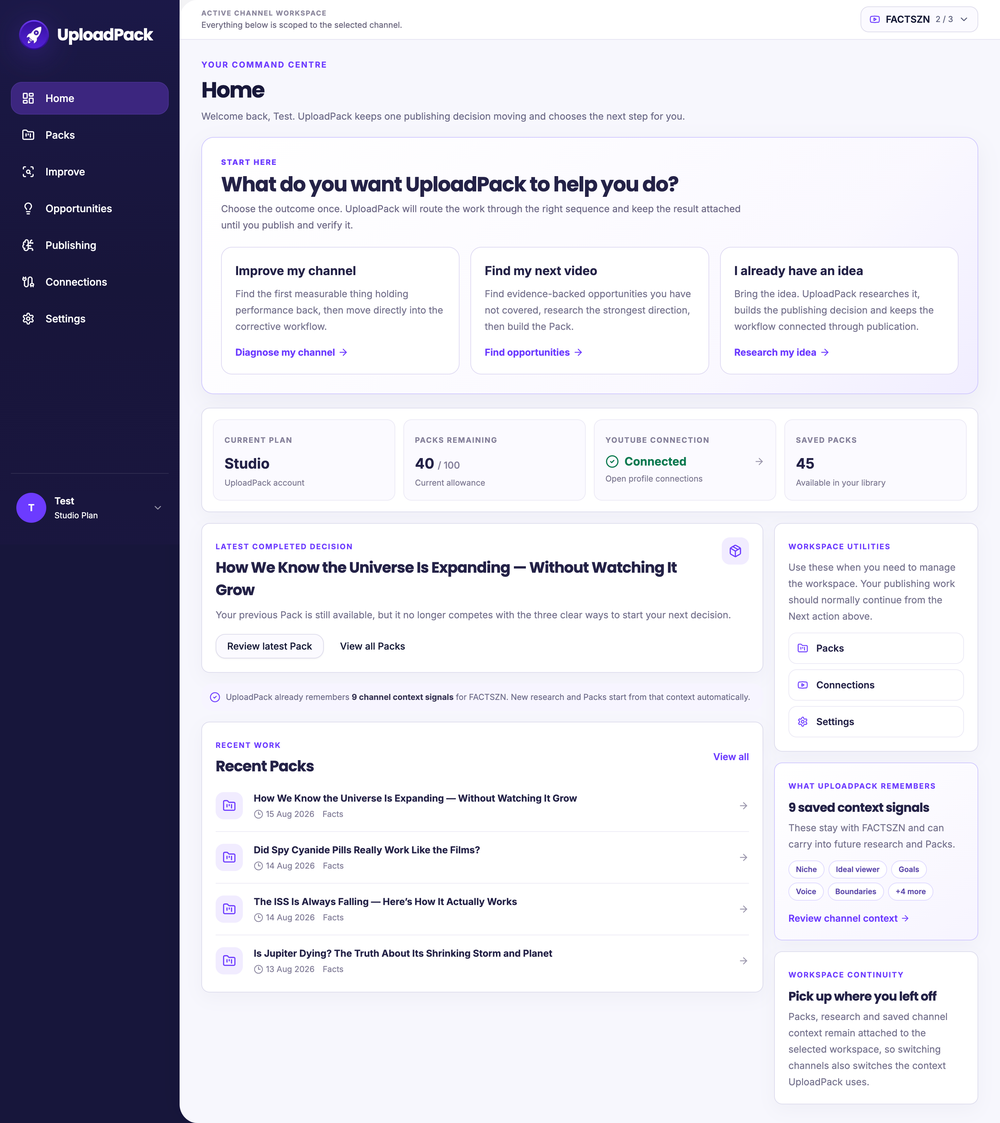This screenshot has width=1000, height=1123.
Task: Click arrow on ISS Is Always Falling row
Action: coord(744,909)
